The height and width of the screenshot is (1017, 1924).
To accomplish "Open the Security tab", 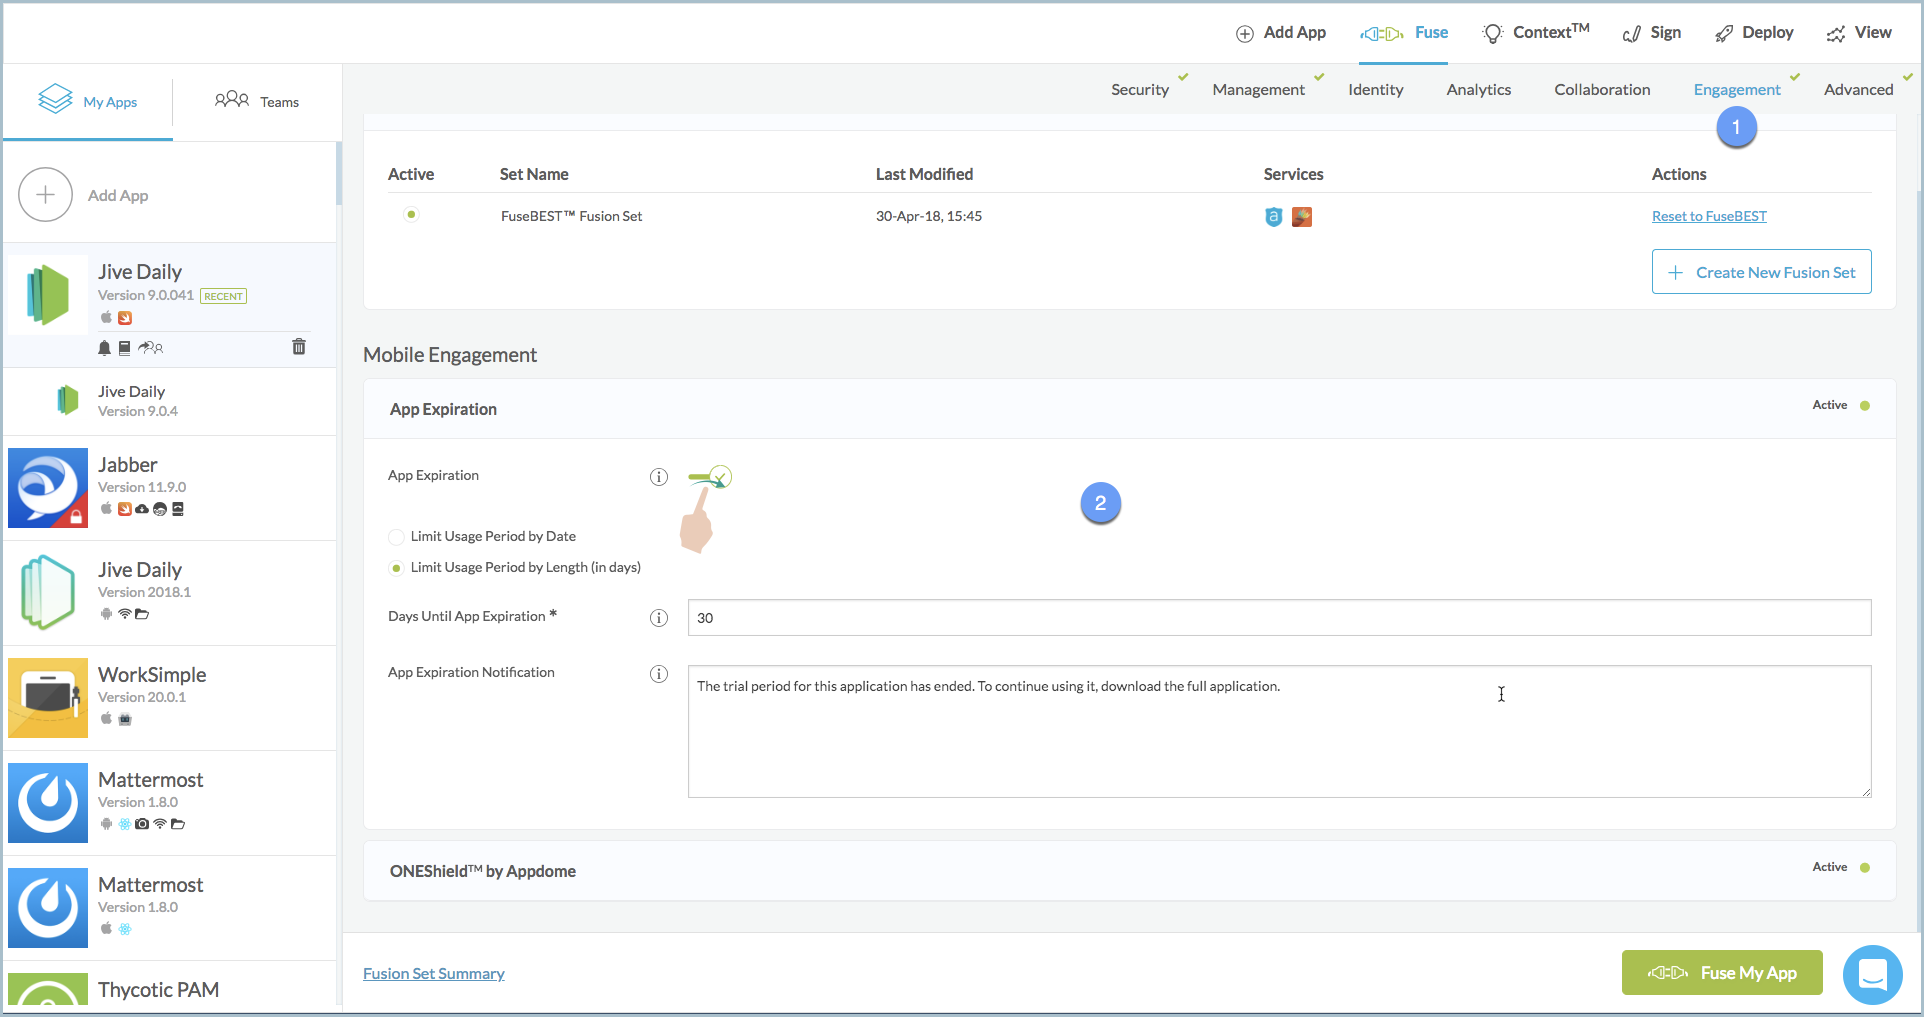I will (x=1140, y=90).
